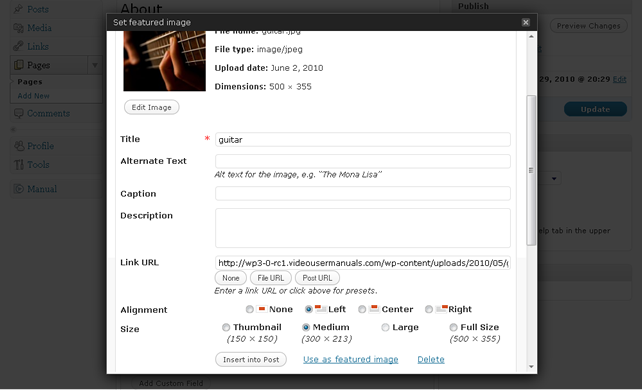The image size is (642, 390).
Task: Click the Right alignment icon
Action: pos(441,309)
